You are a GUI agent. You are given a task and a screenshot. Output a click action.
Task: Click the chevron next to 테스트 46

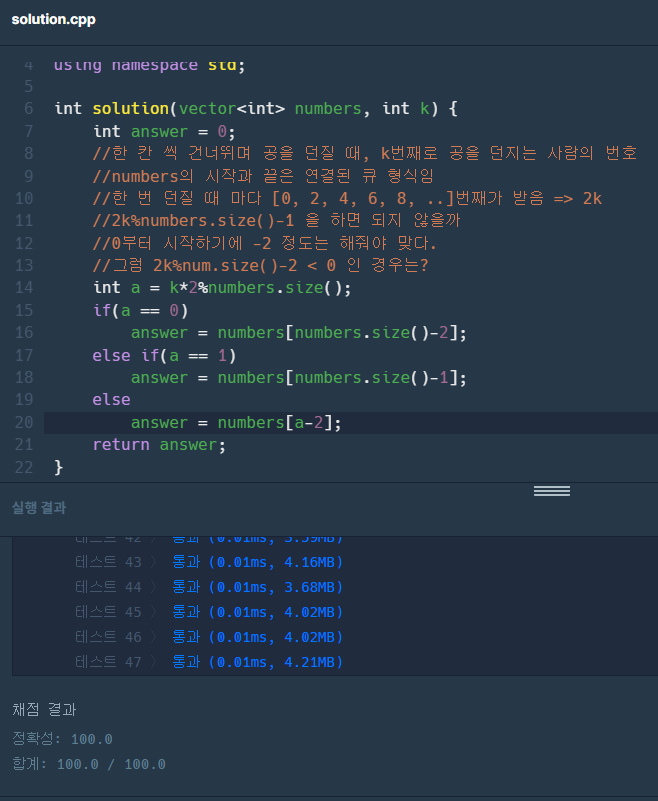(x=154, y=637)
